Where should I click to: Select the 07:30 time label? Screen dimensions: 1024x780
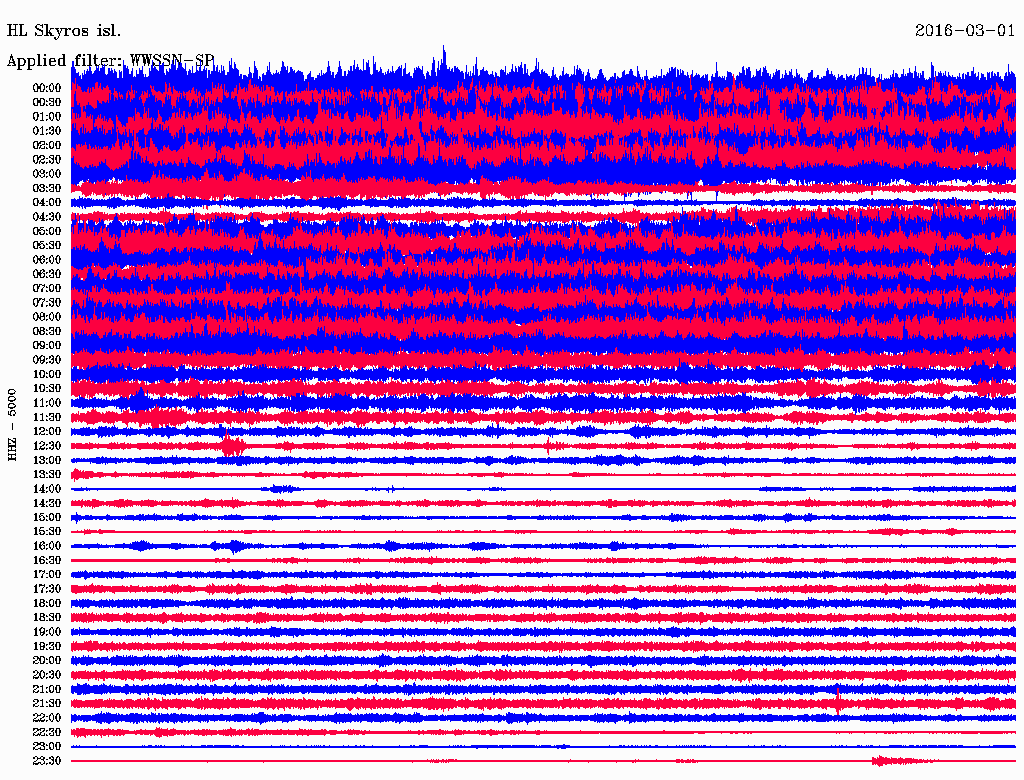(x=47, y=303)
